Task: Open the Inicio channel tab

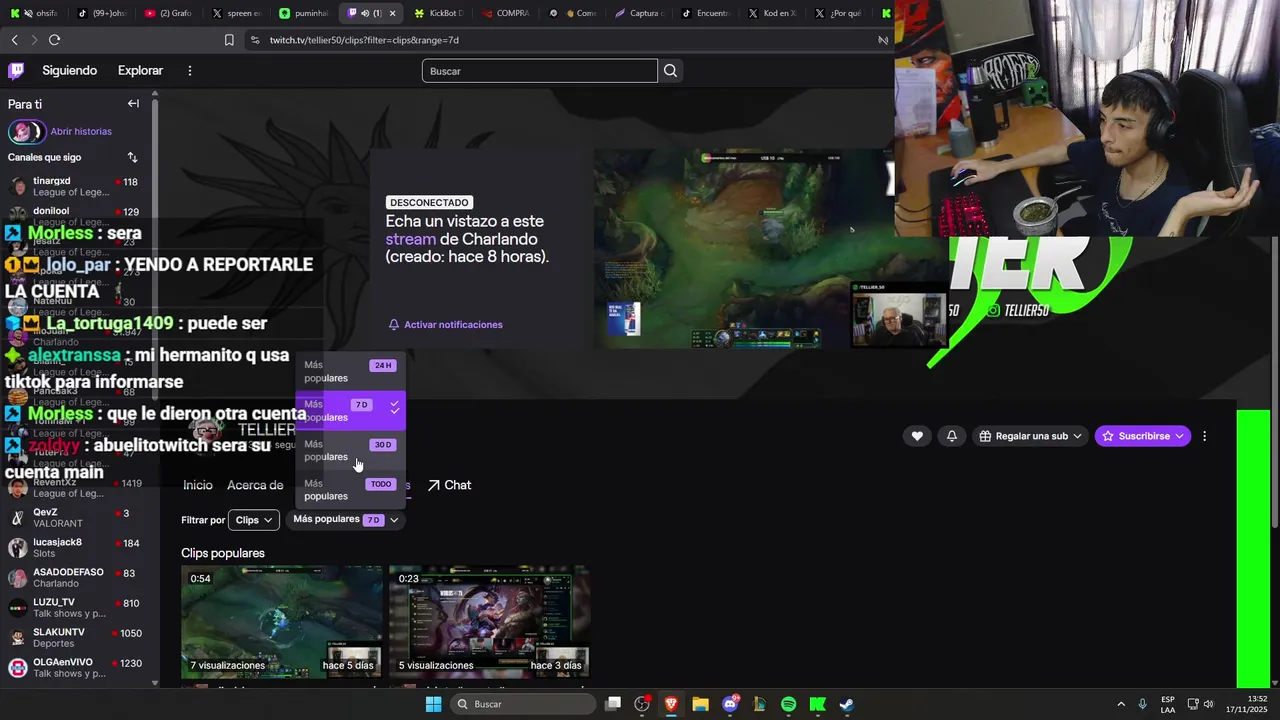Action: (x=198, y=485)
